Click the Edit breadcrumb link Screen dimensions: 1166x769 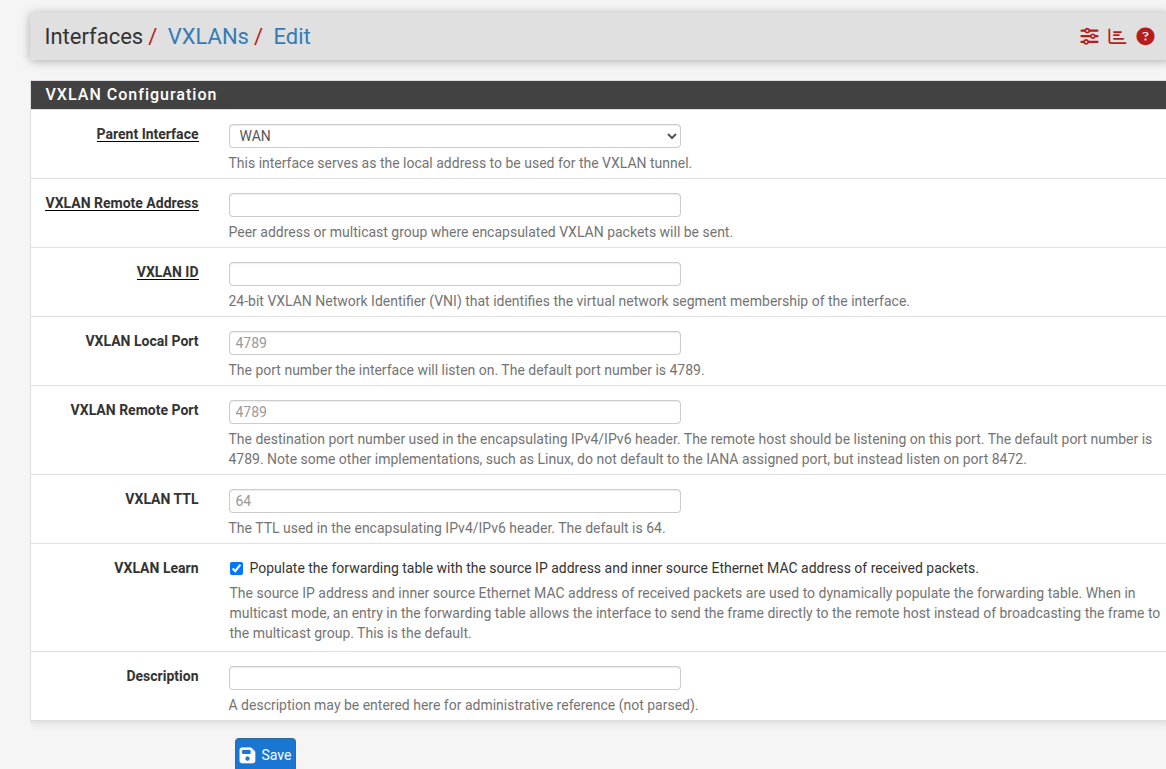click(292, 37)
